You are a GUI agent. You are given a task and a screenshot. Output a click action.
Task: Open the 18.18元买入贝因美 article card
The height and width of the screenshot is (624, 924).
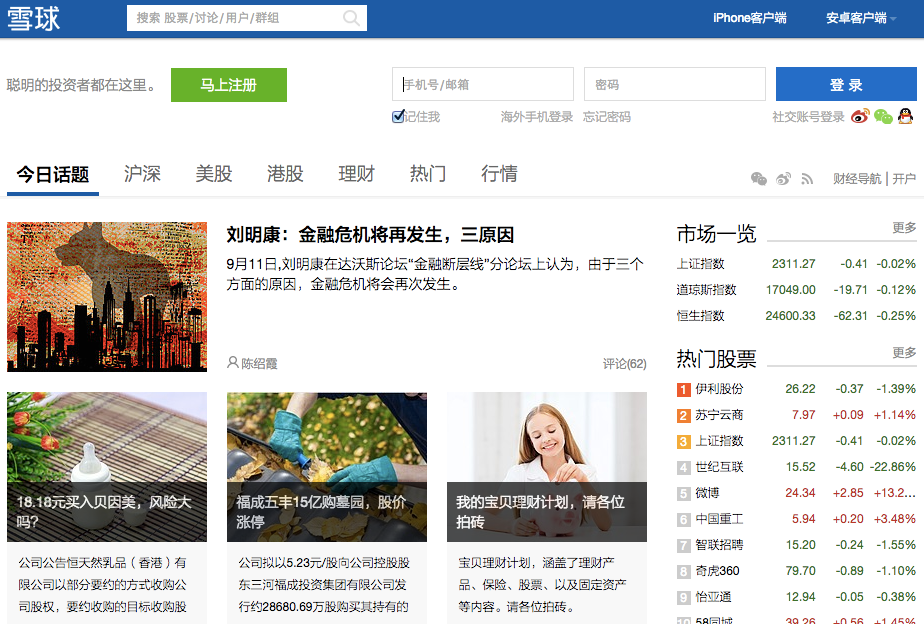click(x=107, y=508)
